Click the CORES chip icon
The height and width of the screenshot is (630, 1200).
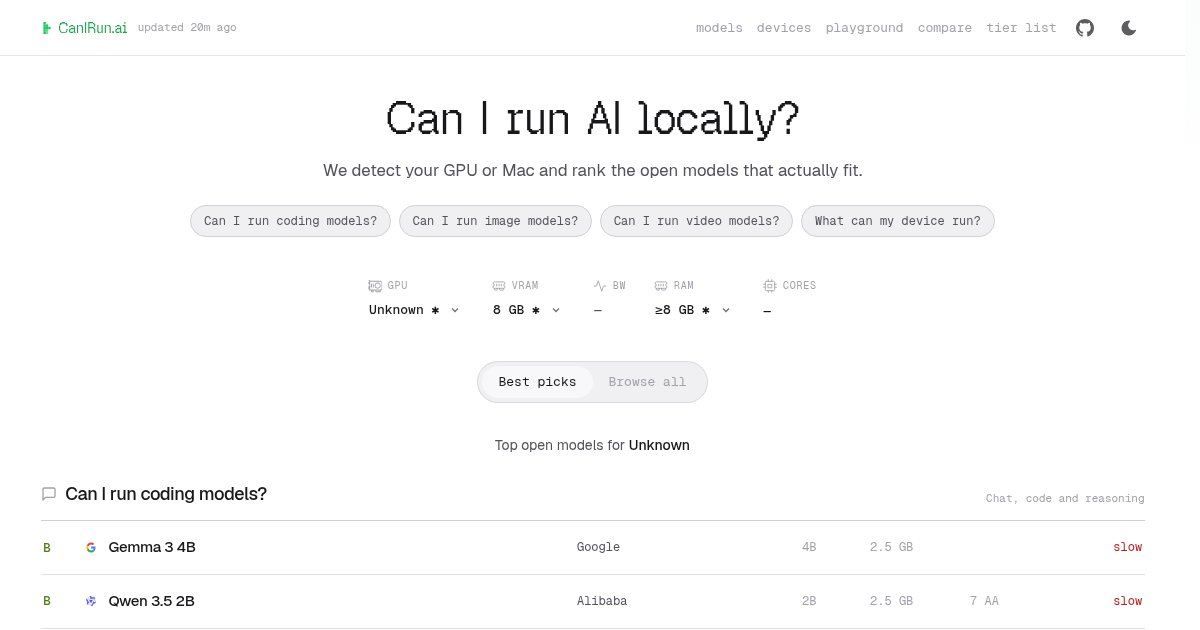[770, 286]
